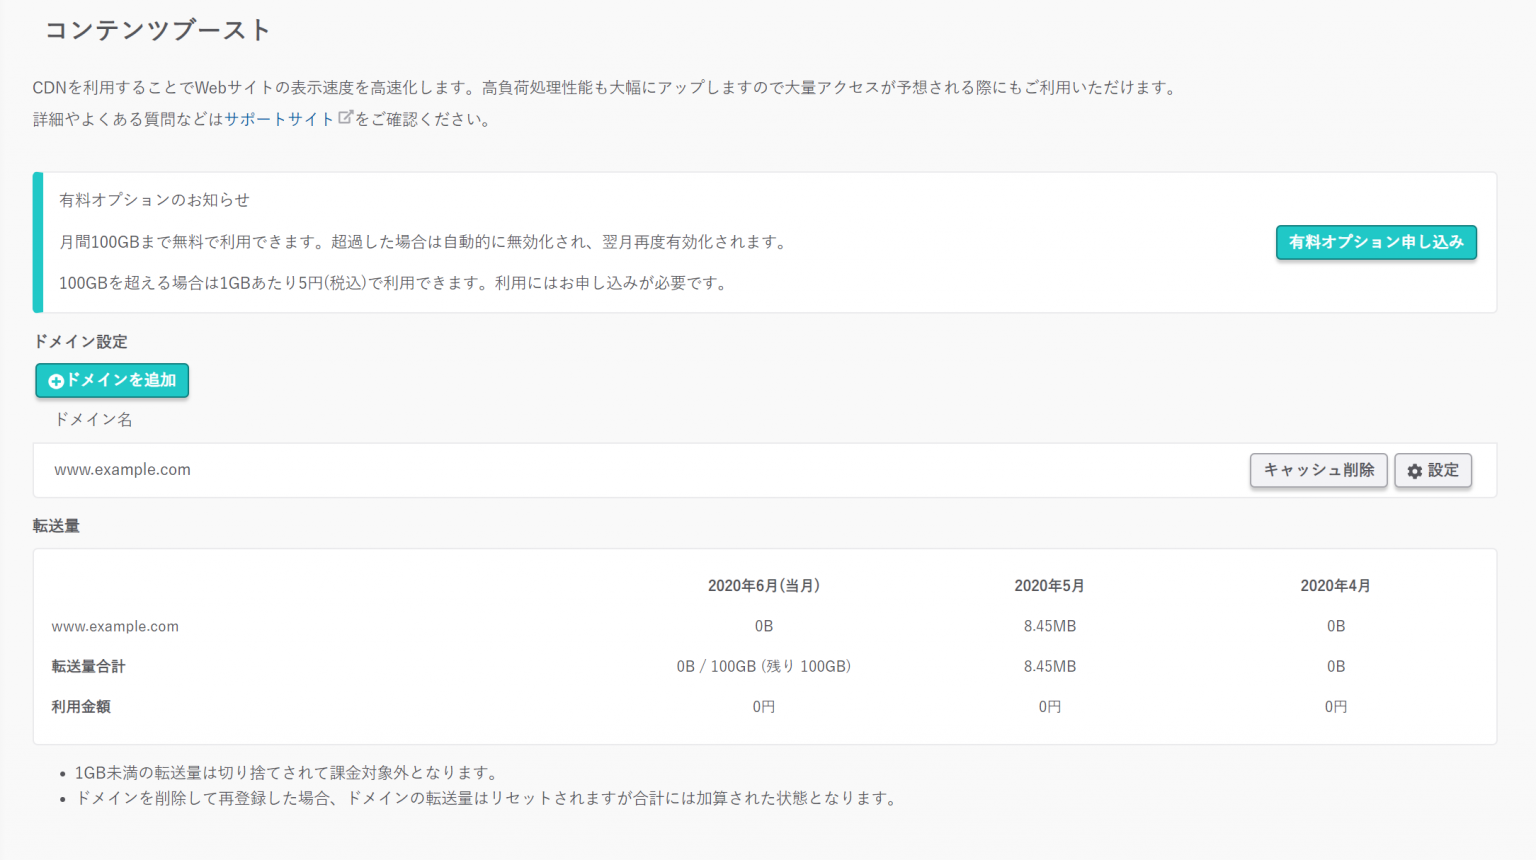This screenshot has width=1536, height=860.
Task: Click the 2020年5月 column header
Action: [x=1049, y=586]
